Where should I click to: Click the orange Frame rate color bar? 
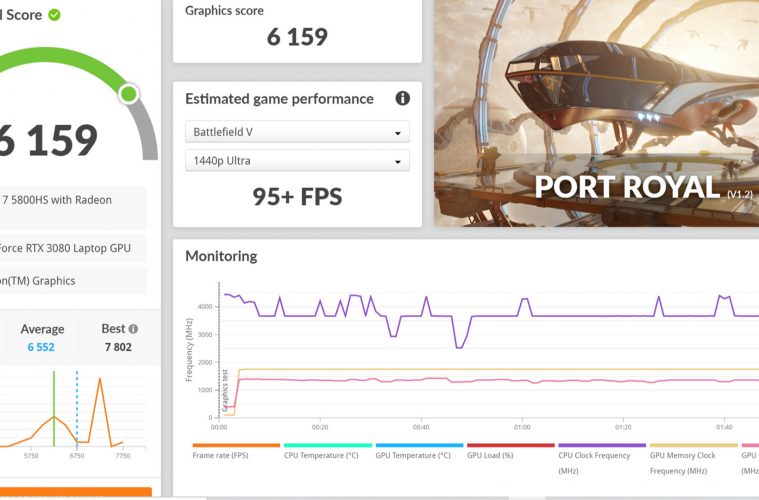click(x=236, y=445)
